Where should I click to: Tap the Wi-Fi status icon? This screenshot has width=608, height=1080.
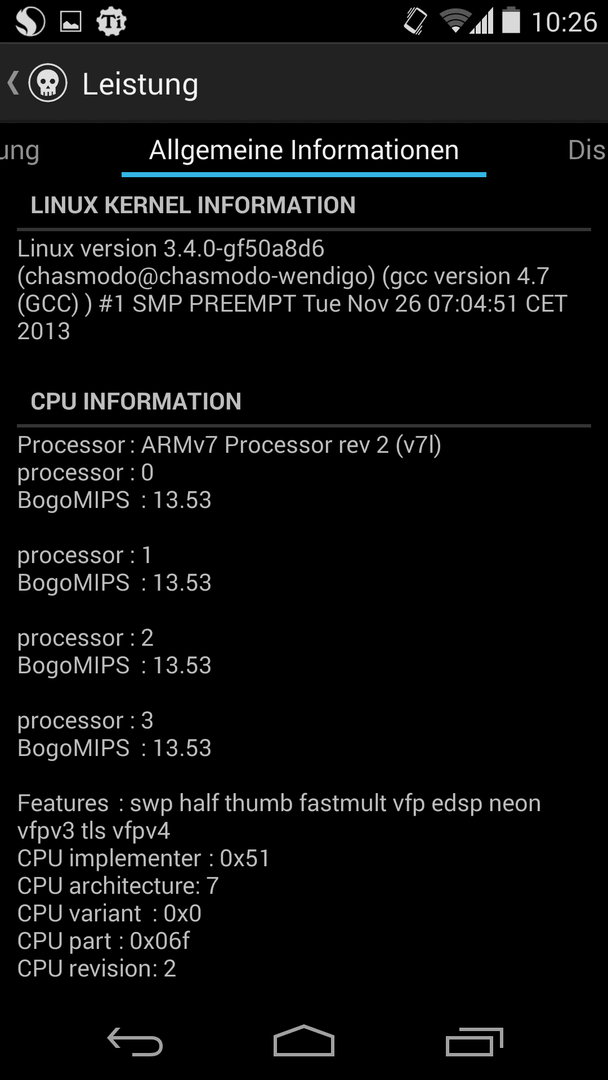pyautogui.click(x=455, y=21)
